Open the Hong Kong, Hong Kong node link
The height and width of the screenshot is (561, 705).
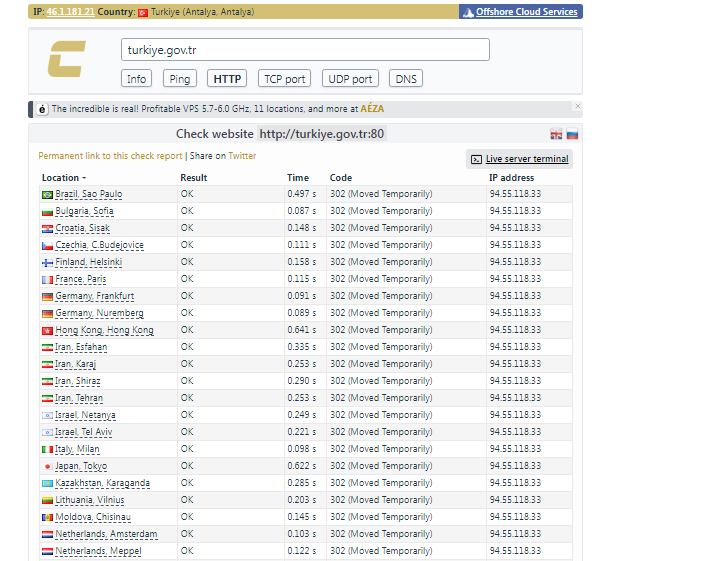[x=104, y=330]
